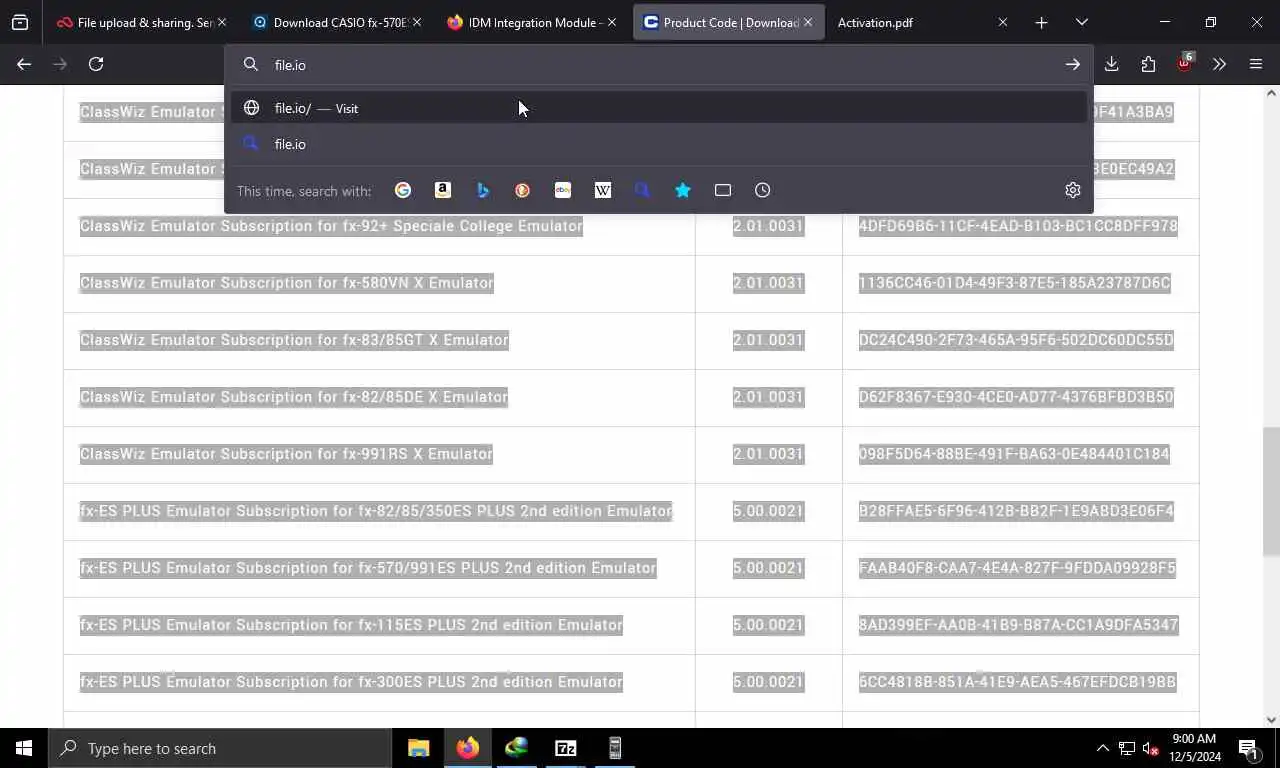This screenshot has width=1280, height=768.
Task: Click code FAAB40F8-CAA7-4E4A-827F-9FDDA09928F5
Action: pyautogui.click(x=1017, y=568)
